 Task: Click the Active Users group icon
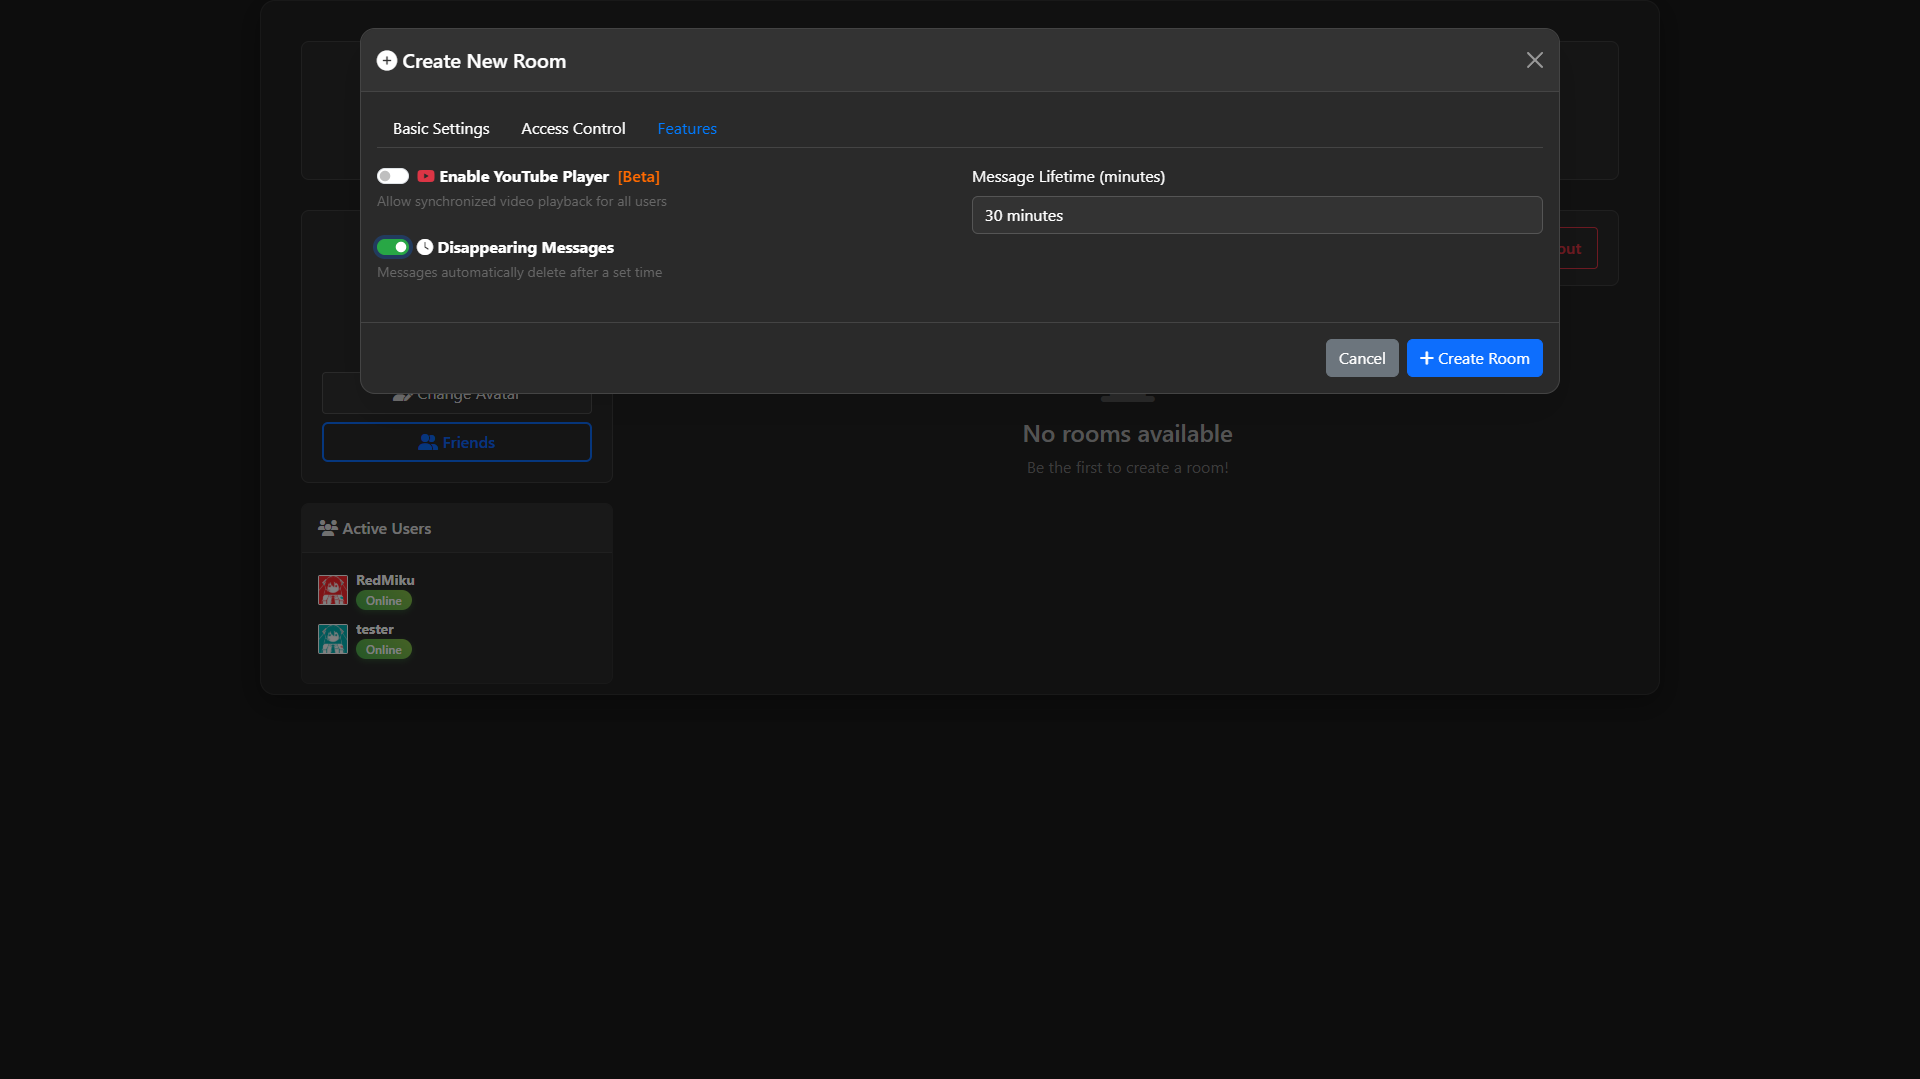tap(327, 528)
